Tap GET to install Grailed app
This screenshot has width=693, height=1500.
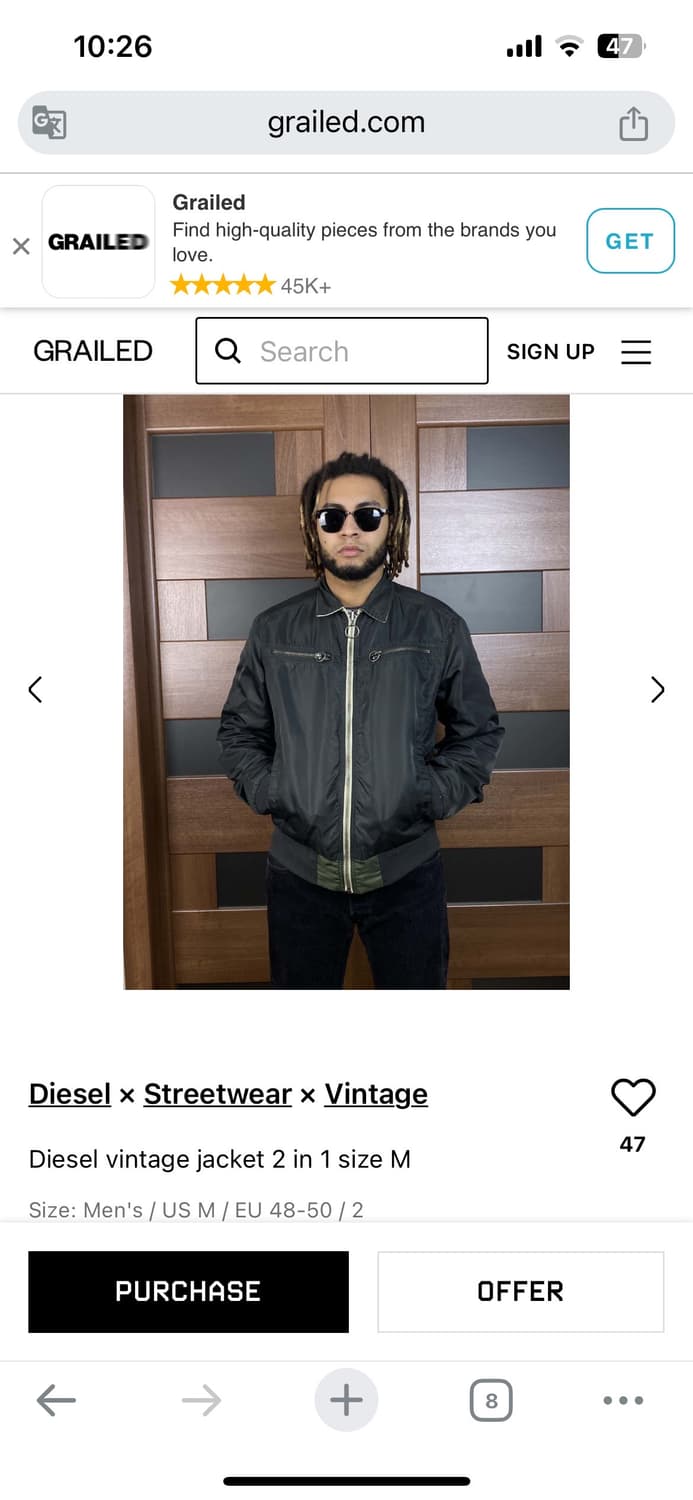pyautogui.click(x=630, y=241)
